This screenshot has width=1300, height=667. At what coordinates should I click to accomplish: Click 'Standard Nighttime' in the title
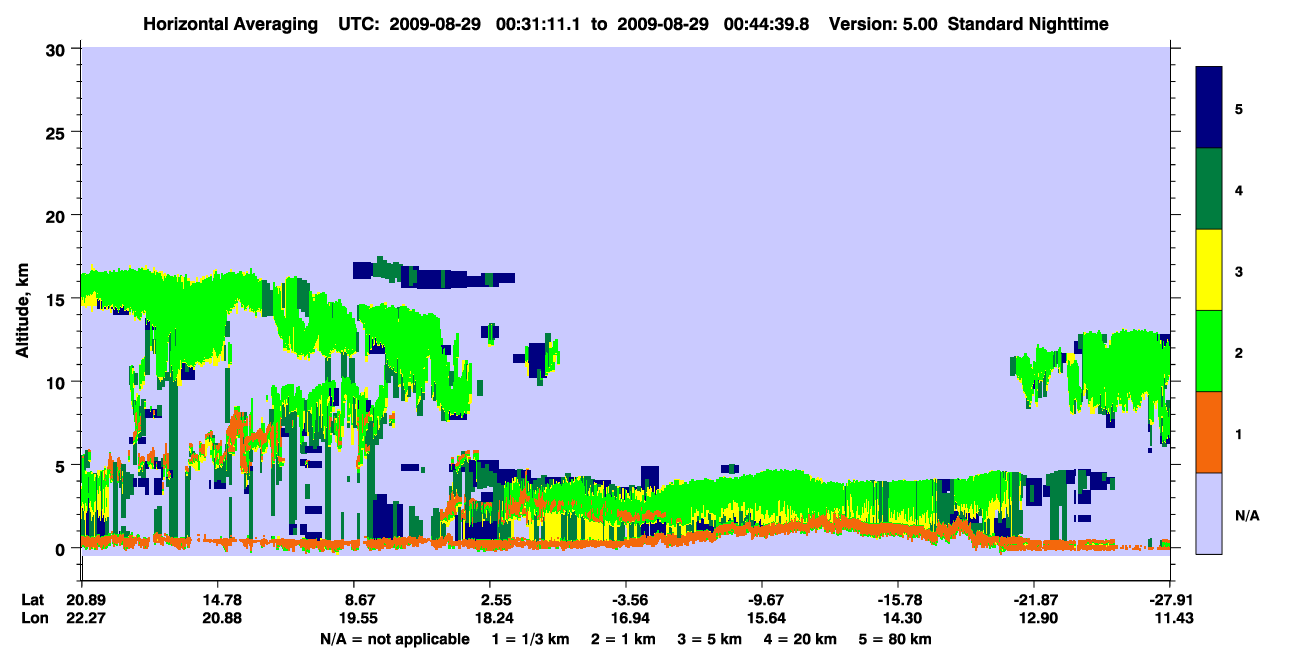pyautogui.click(x=1028, y=23)
